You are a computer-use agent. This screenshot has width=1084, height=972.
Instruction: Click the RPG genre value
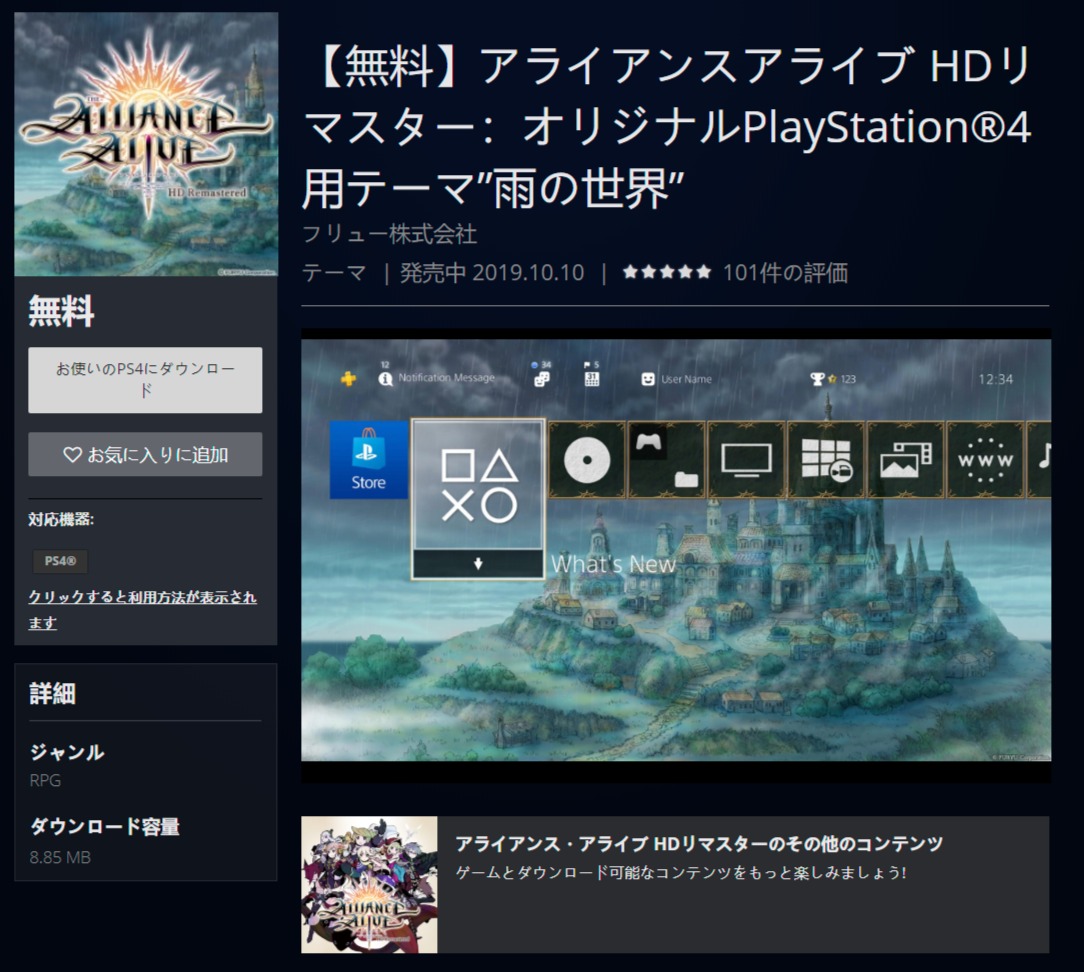coord(45,781)
